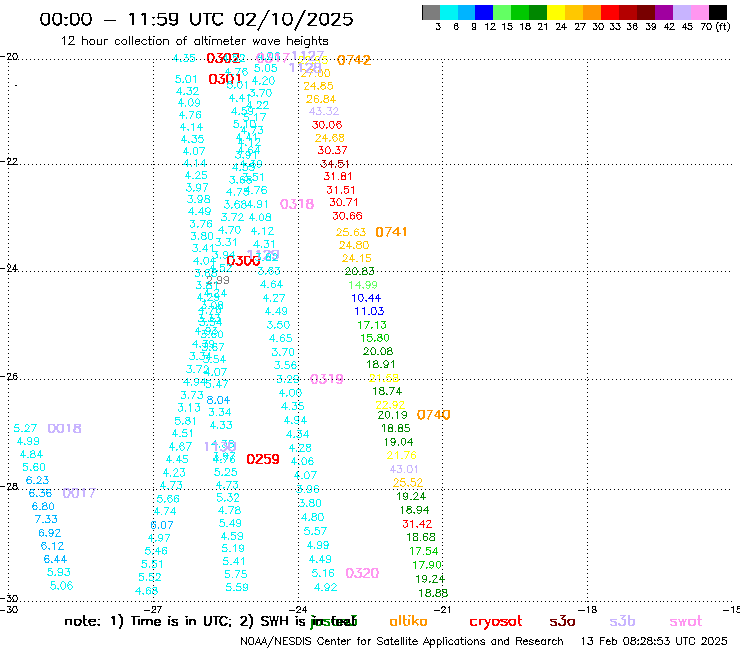The height and width of the screenshot is (650, 740).
Task: Click the cyan swatch in the color scale
Action: pos(449,12)
